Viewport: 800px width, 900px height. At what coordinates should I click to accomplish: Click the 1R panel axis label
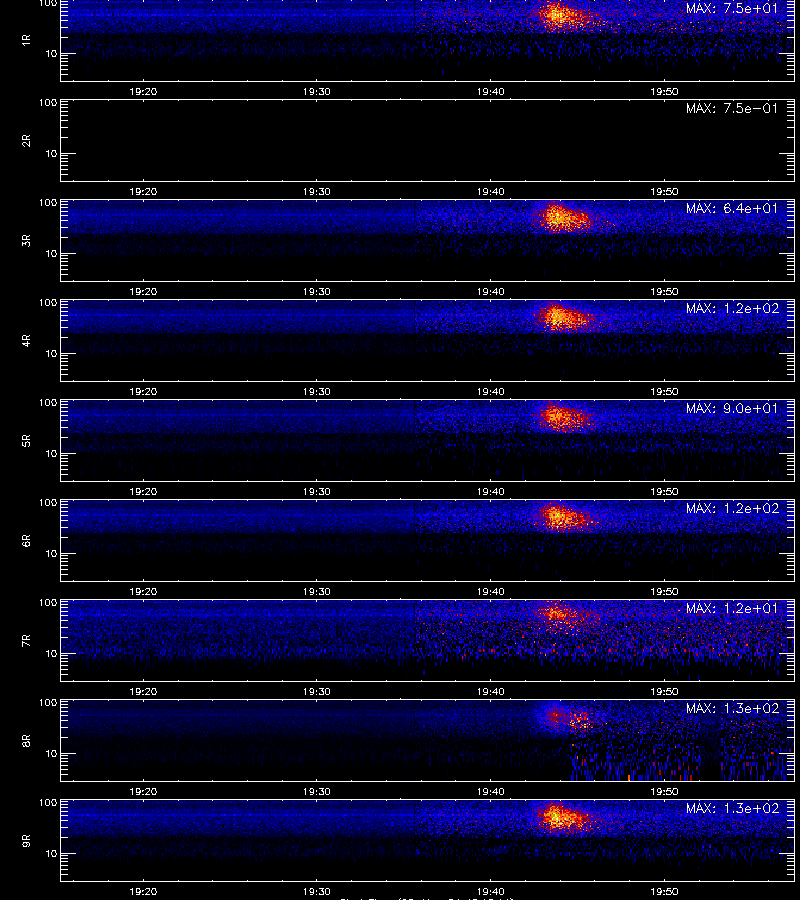[x=26, y=40]
